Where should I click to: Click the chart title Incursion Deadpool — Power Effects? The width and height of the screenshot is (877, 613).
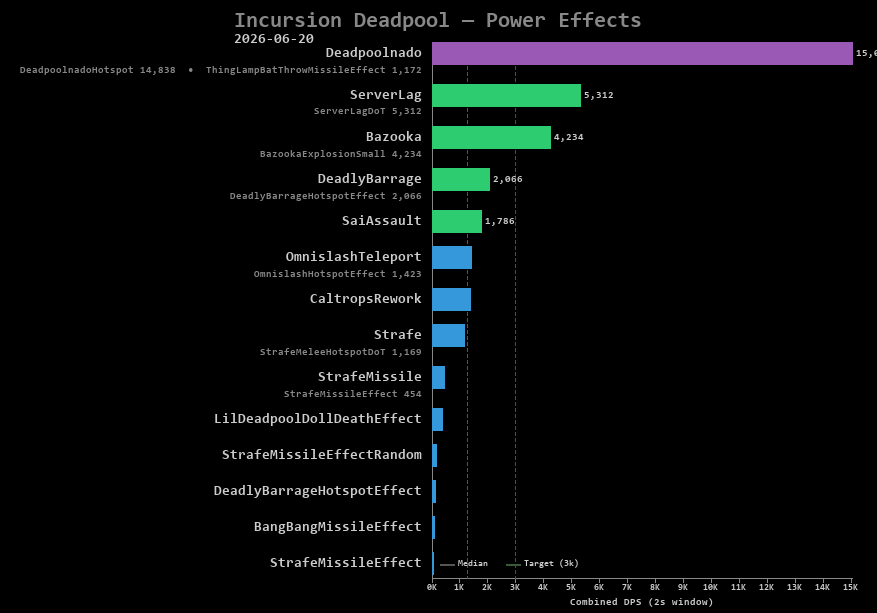coord(437,20)
